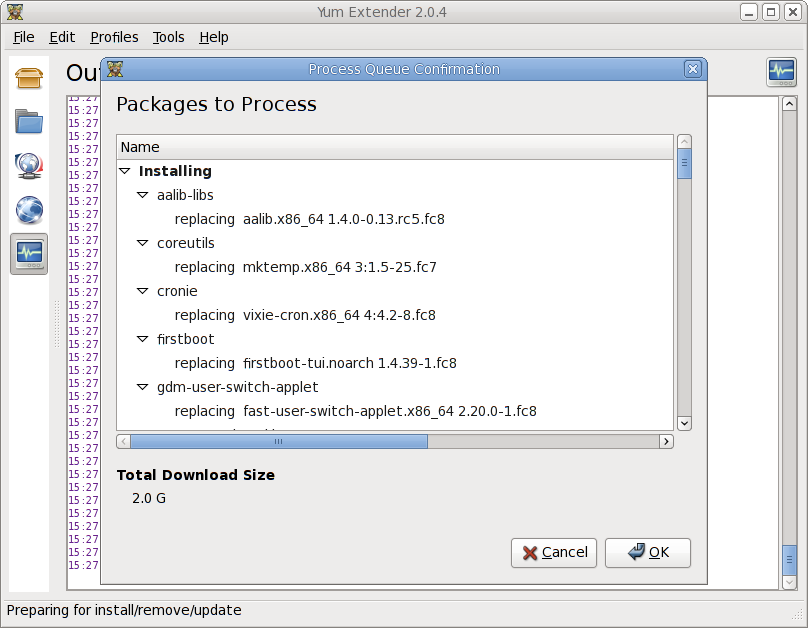Confirm with the OK button

(x=648, y=553)
